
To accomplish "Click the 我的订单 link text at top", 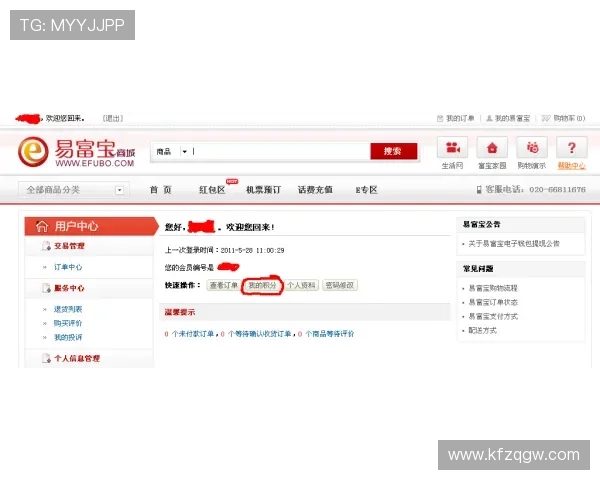I will pyautogui.click(x=460, y=118).
